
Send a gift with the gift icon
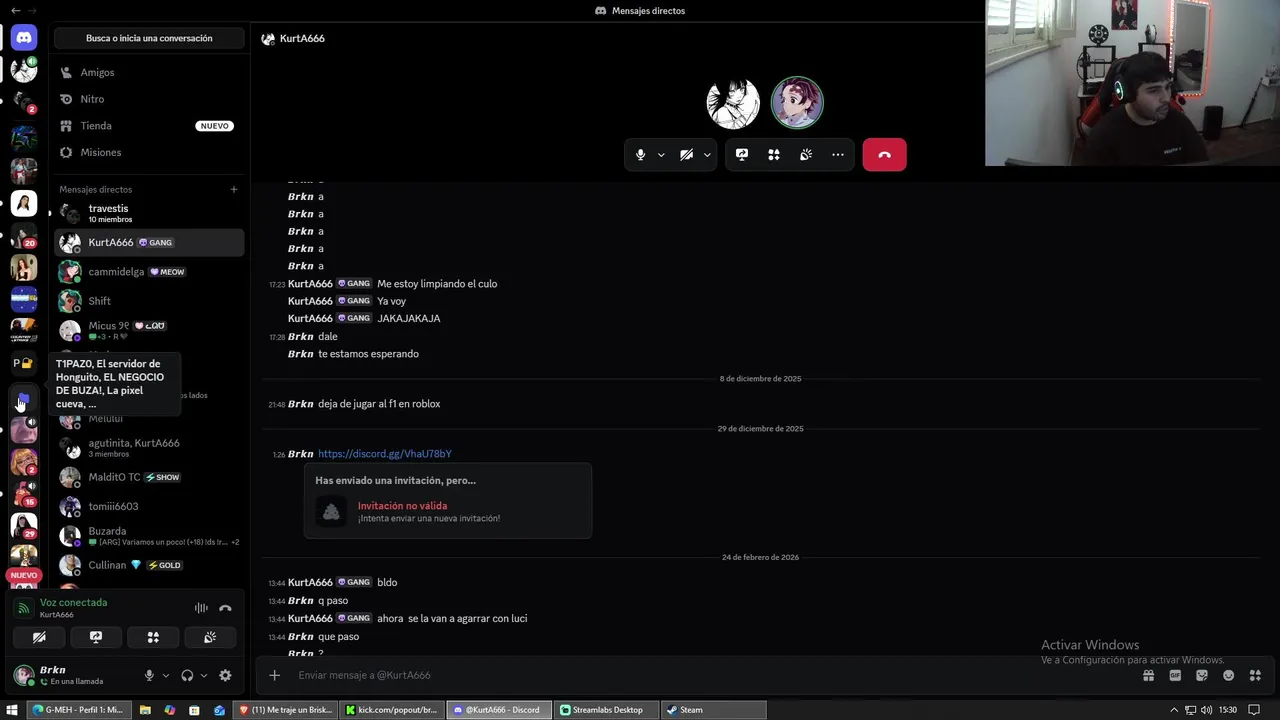click(x=1148, y=675)
